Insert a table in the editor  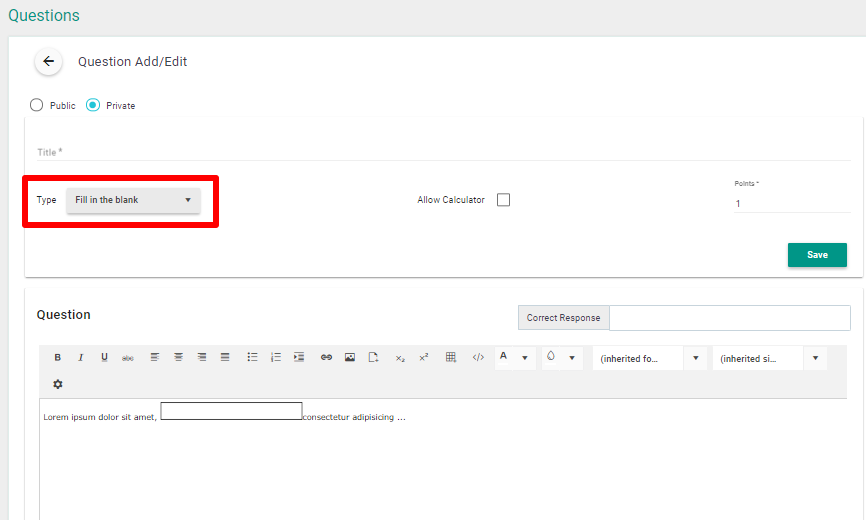point(451,358)
